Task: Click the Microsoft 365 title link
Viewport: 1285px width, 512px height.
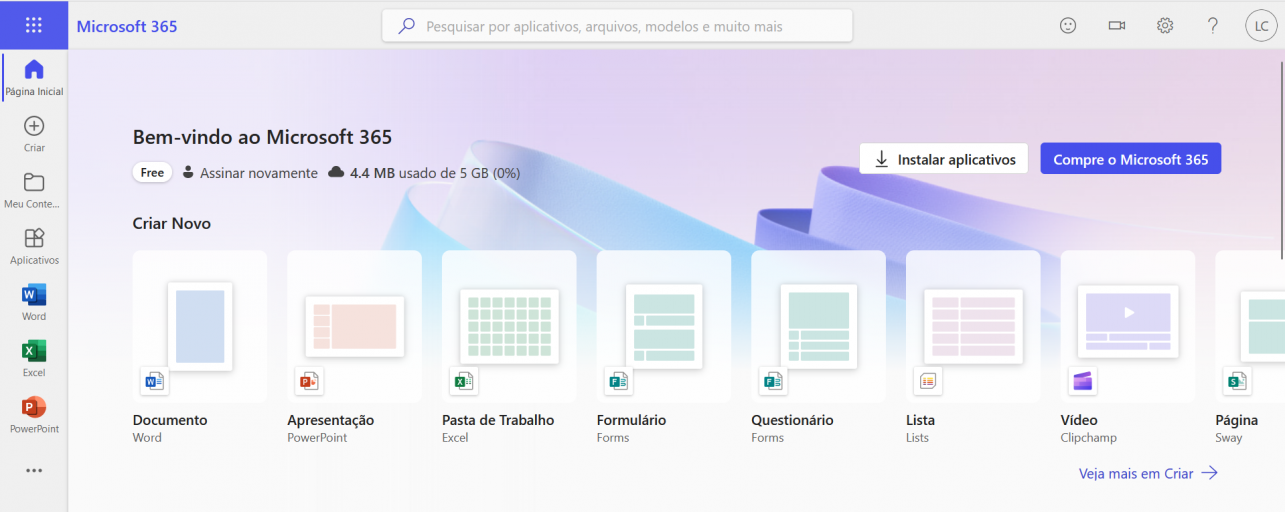Action: [127, 26]
